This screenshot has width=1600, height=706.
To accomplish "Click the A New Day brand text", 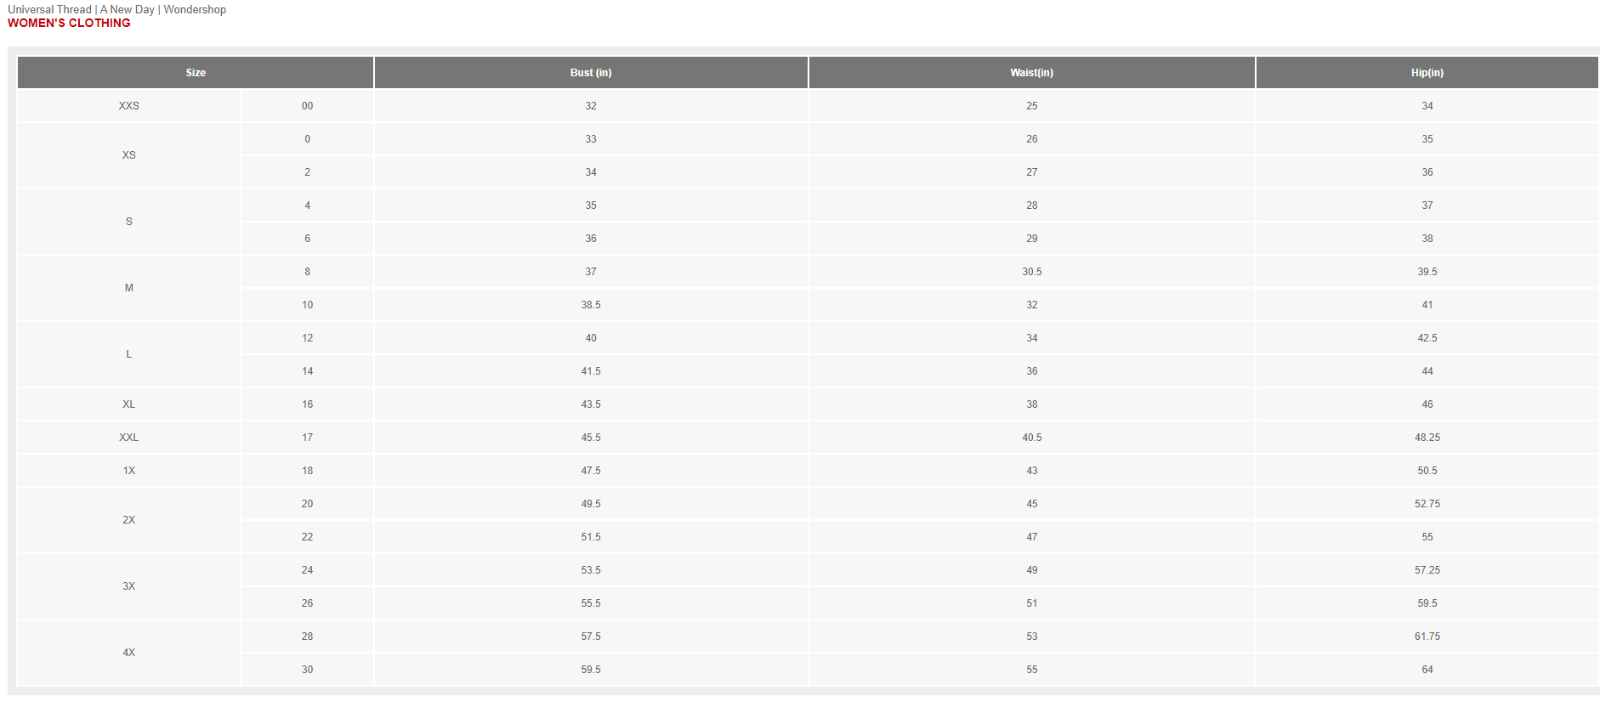I will [x=127, y=10].
